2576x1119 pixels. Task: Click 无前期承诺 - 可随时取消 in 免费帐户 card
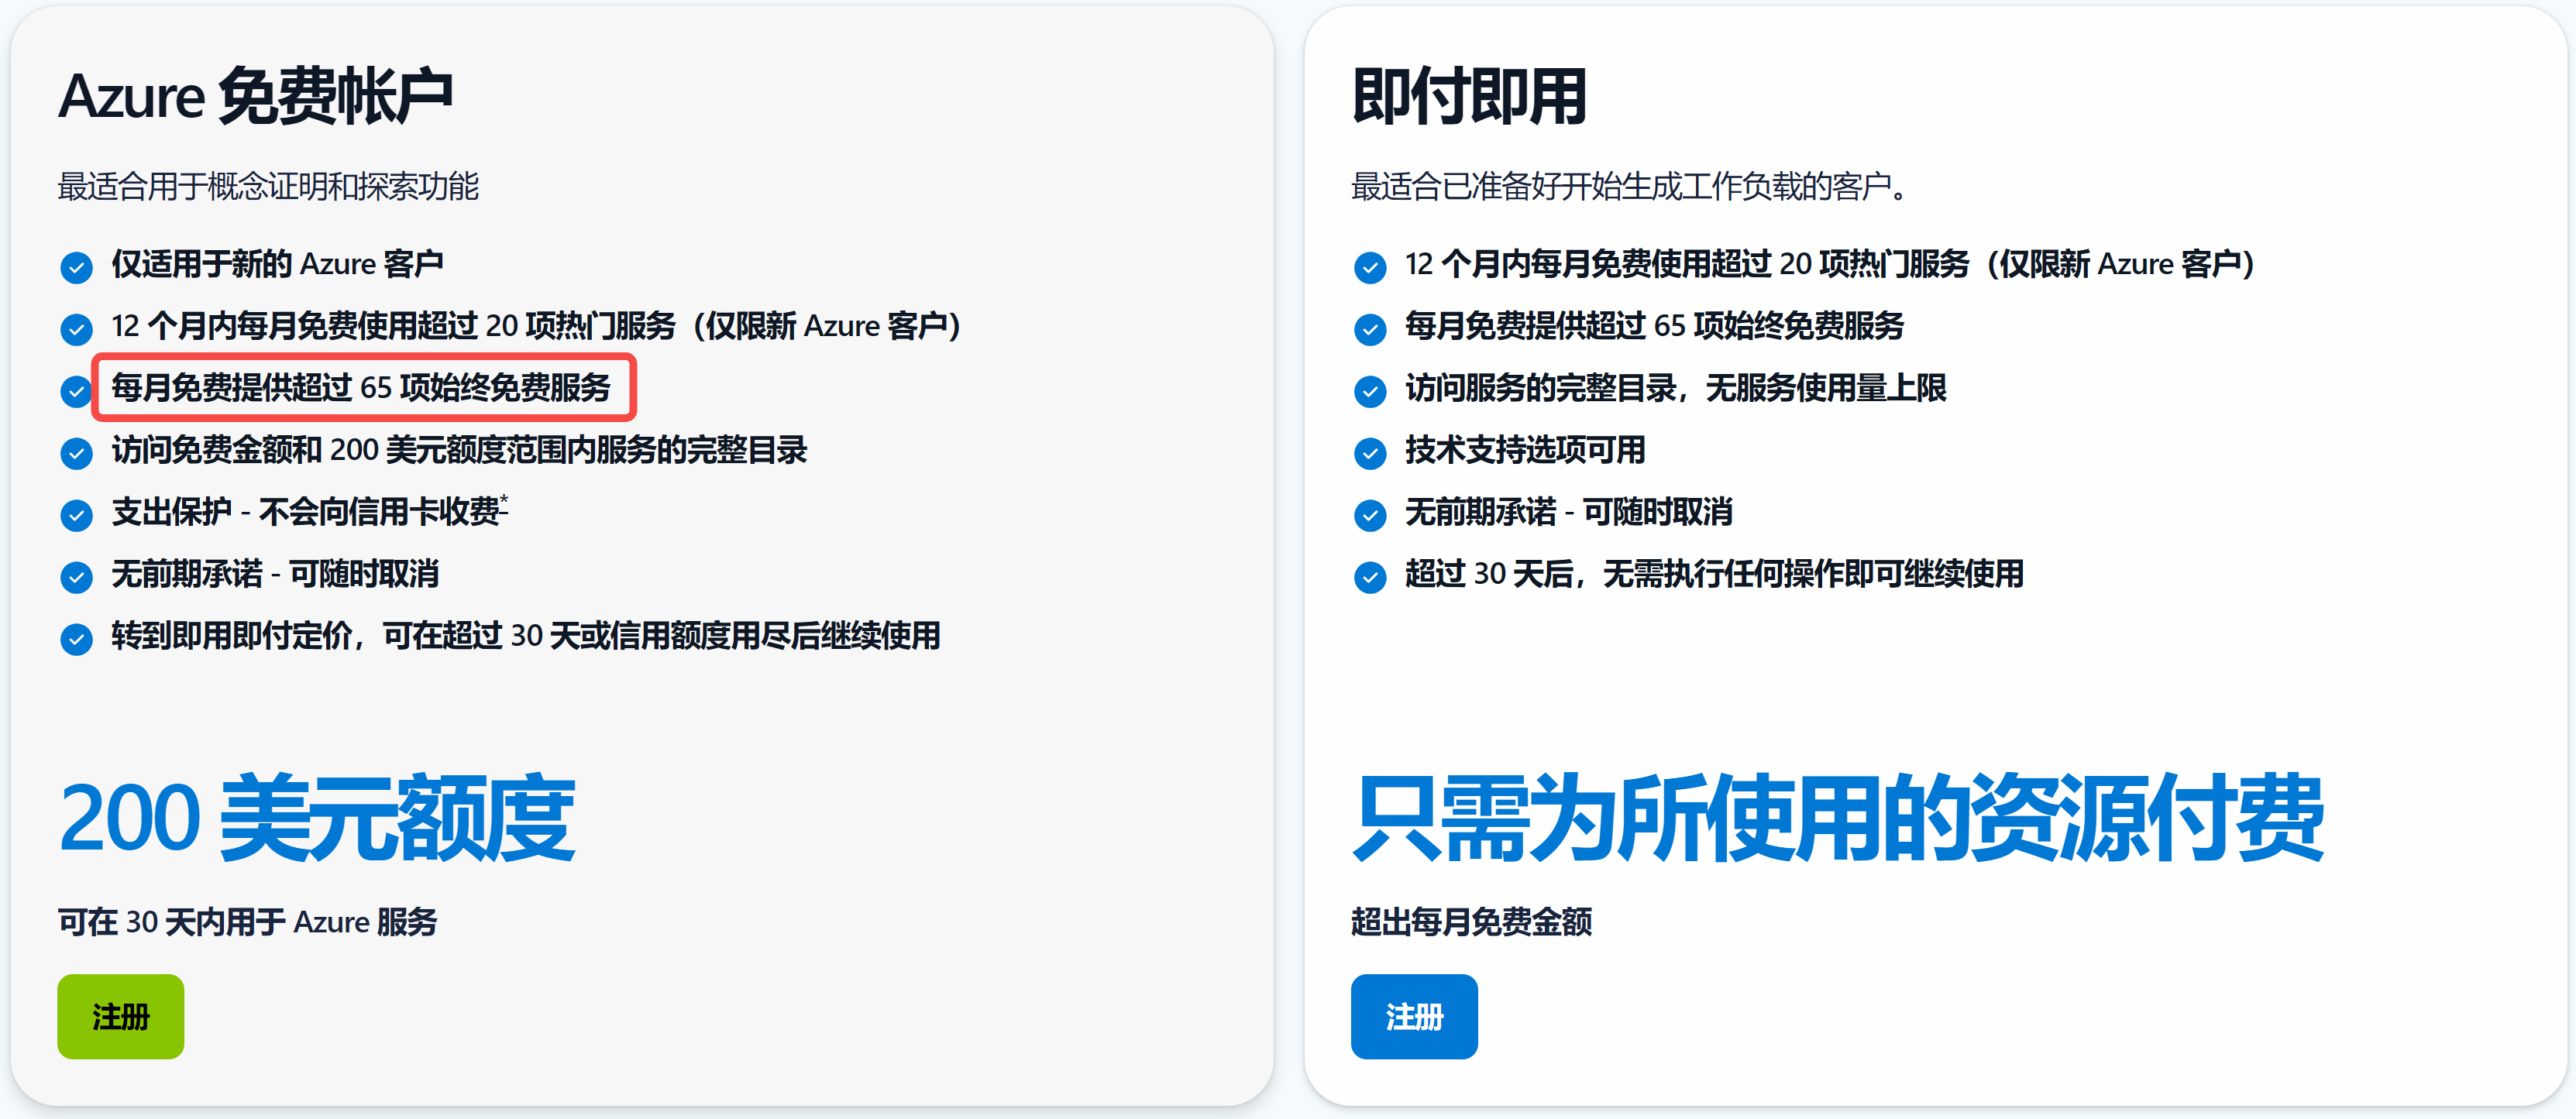275,574
